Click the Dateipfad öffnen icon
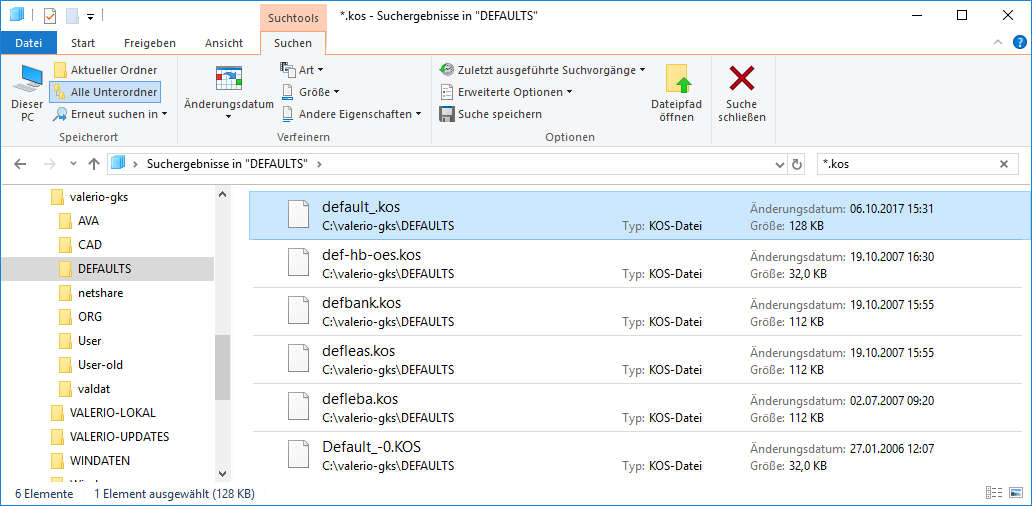This screenshot has height=506, width=1032. 676,93
